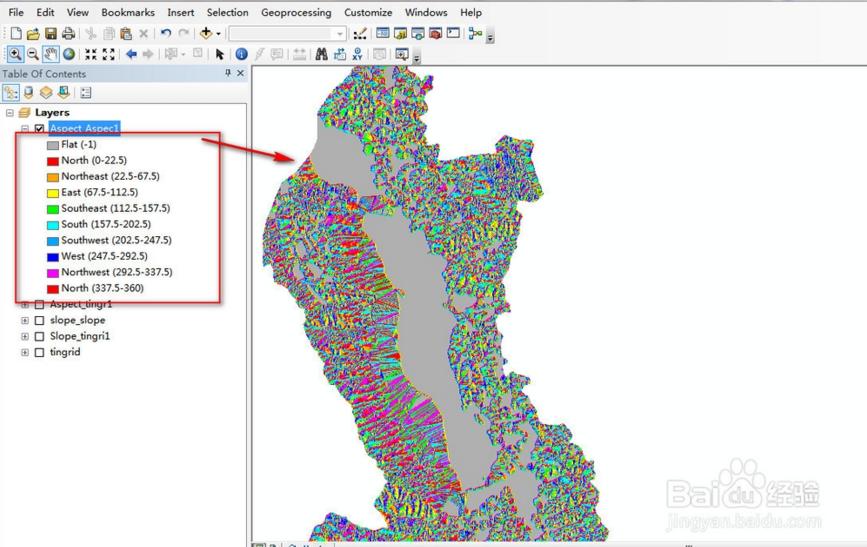Open the Table Of Contents window icon

(383, 33)
